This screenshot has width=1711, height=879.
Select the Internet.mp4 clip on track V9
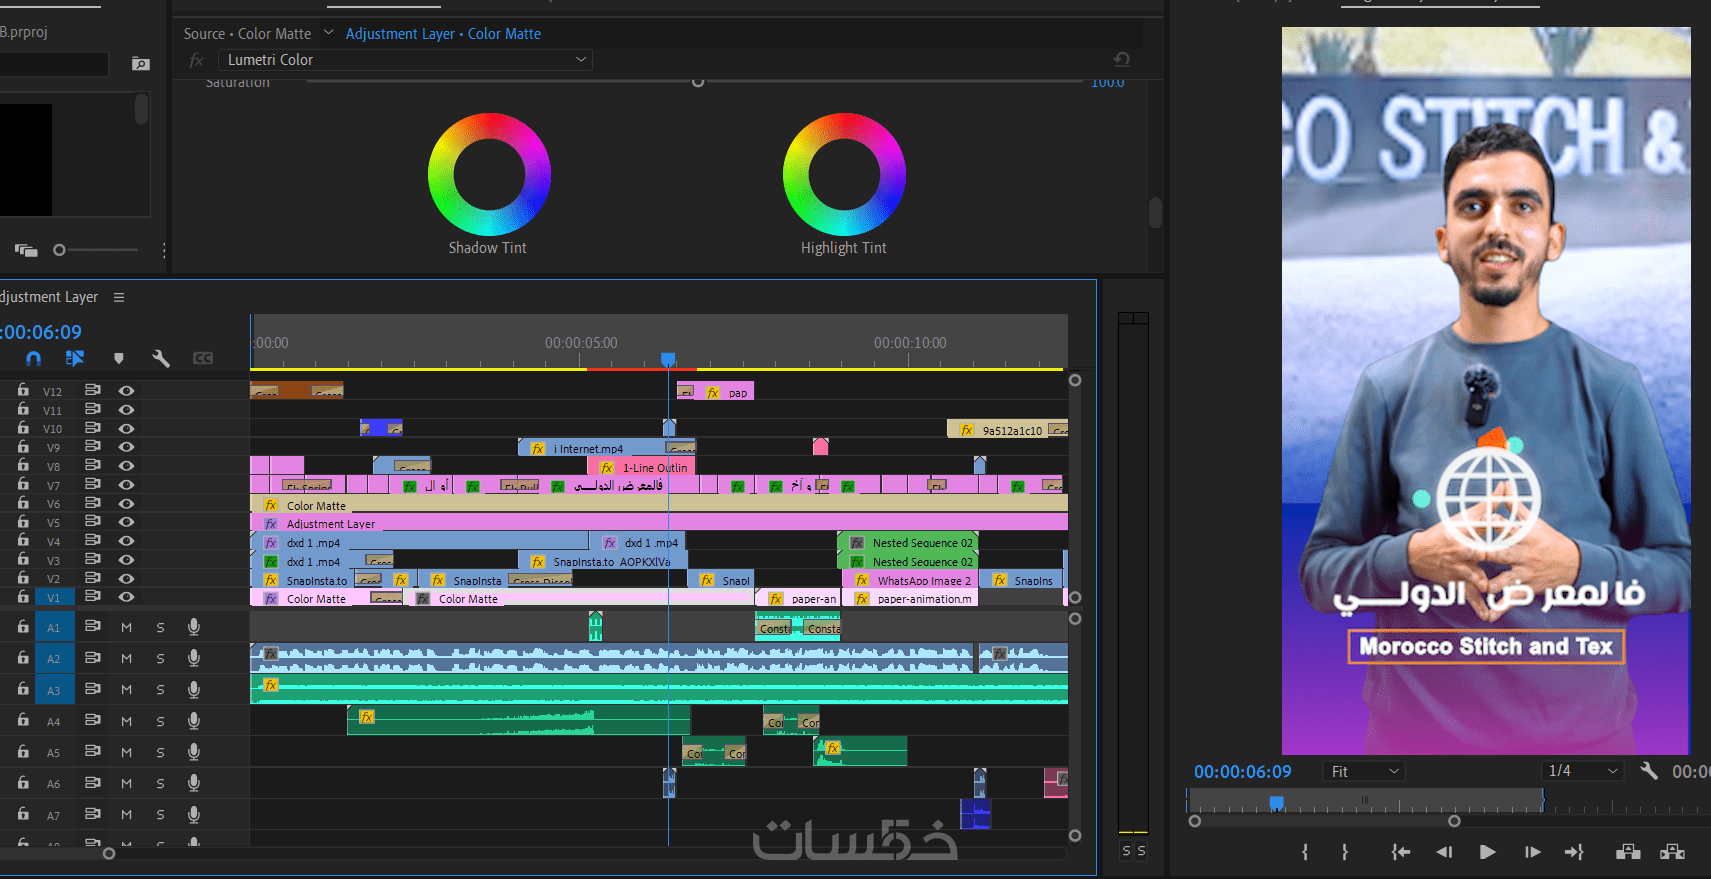tap(607, 448)
